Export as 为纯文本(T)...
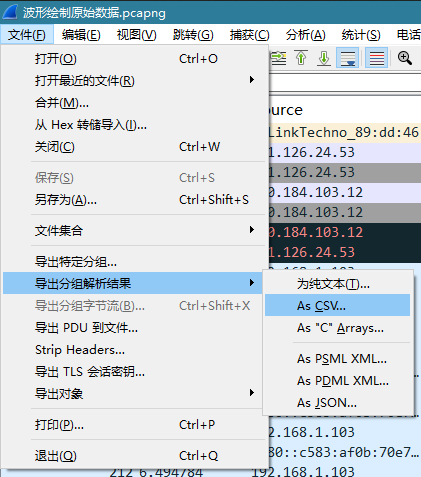Image resolution: width=421 pixels, height=477 pixels. (337, 284)
